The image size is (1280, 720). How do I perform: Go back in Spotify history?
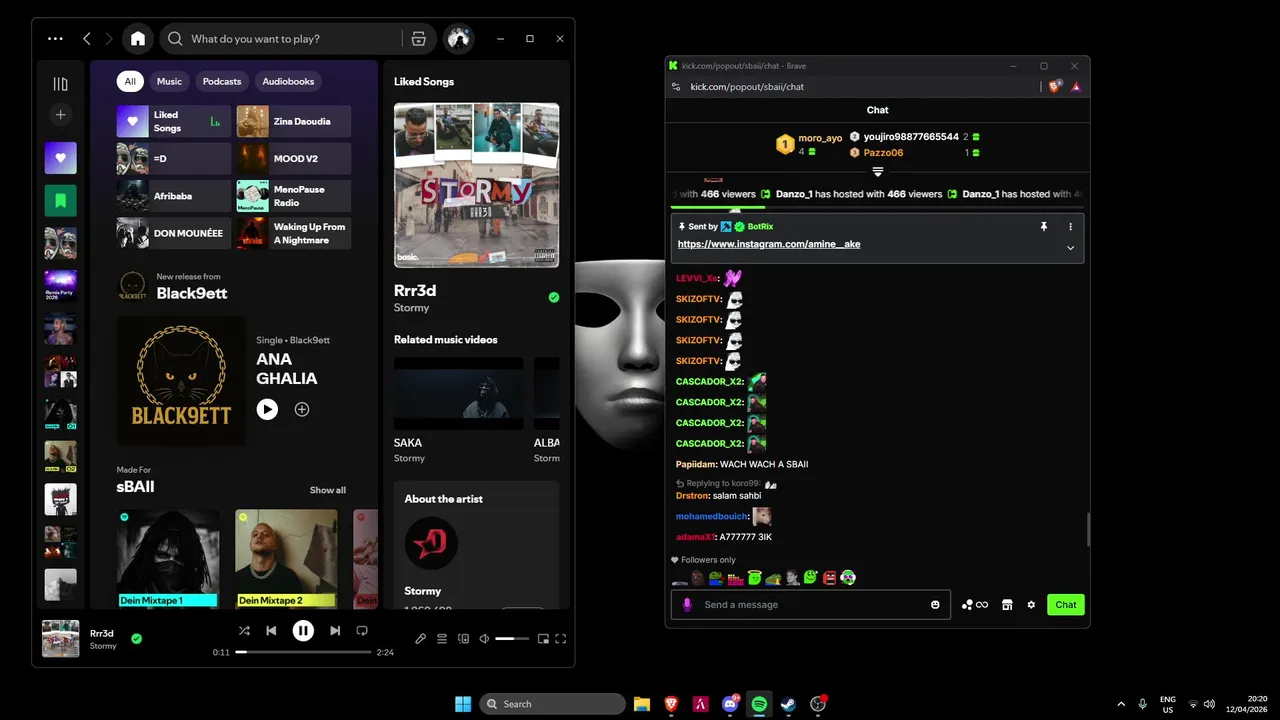87,39
